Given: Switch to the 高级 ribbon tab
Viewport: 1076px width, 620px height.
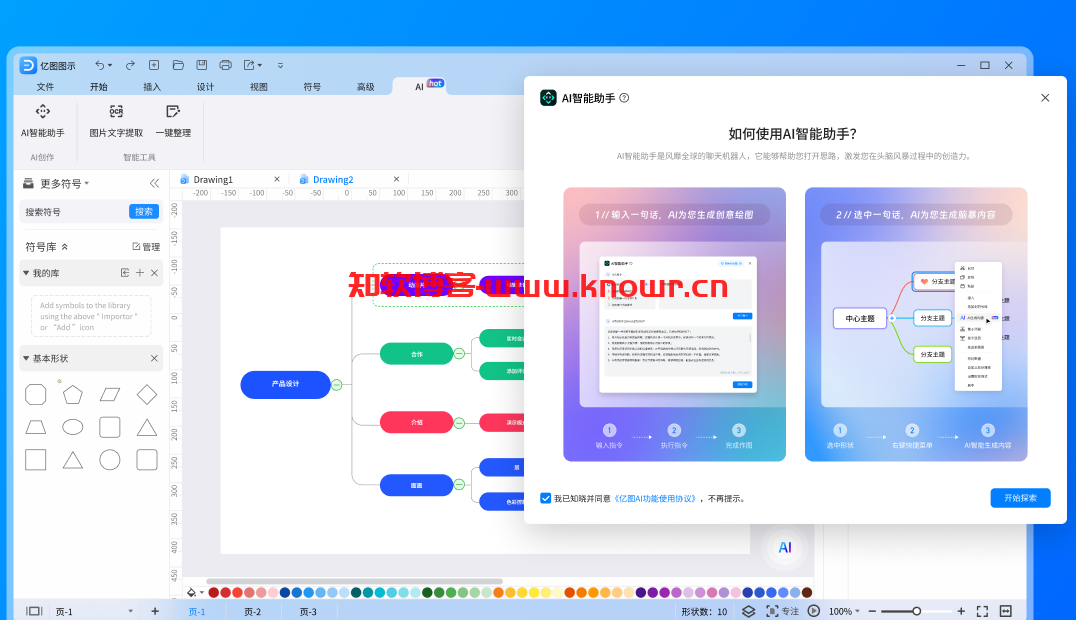Looking at the screenshot, I should (366, 87).
